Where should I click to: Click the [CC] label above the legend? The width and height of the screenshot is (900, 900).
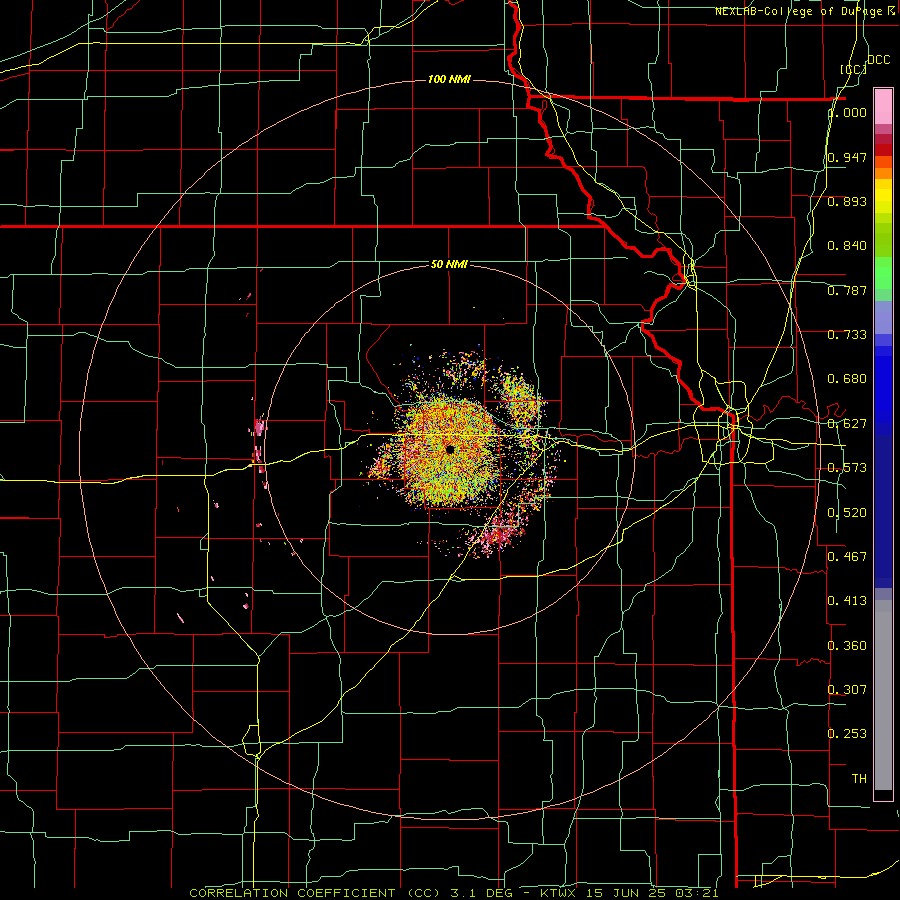853,69
